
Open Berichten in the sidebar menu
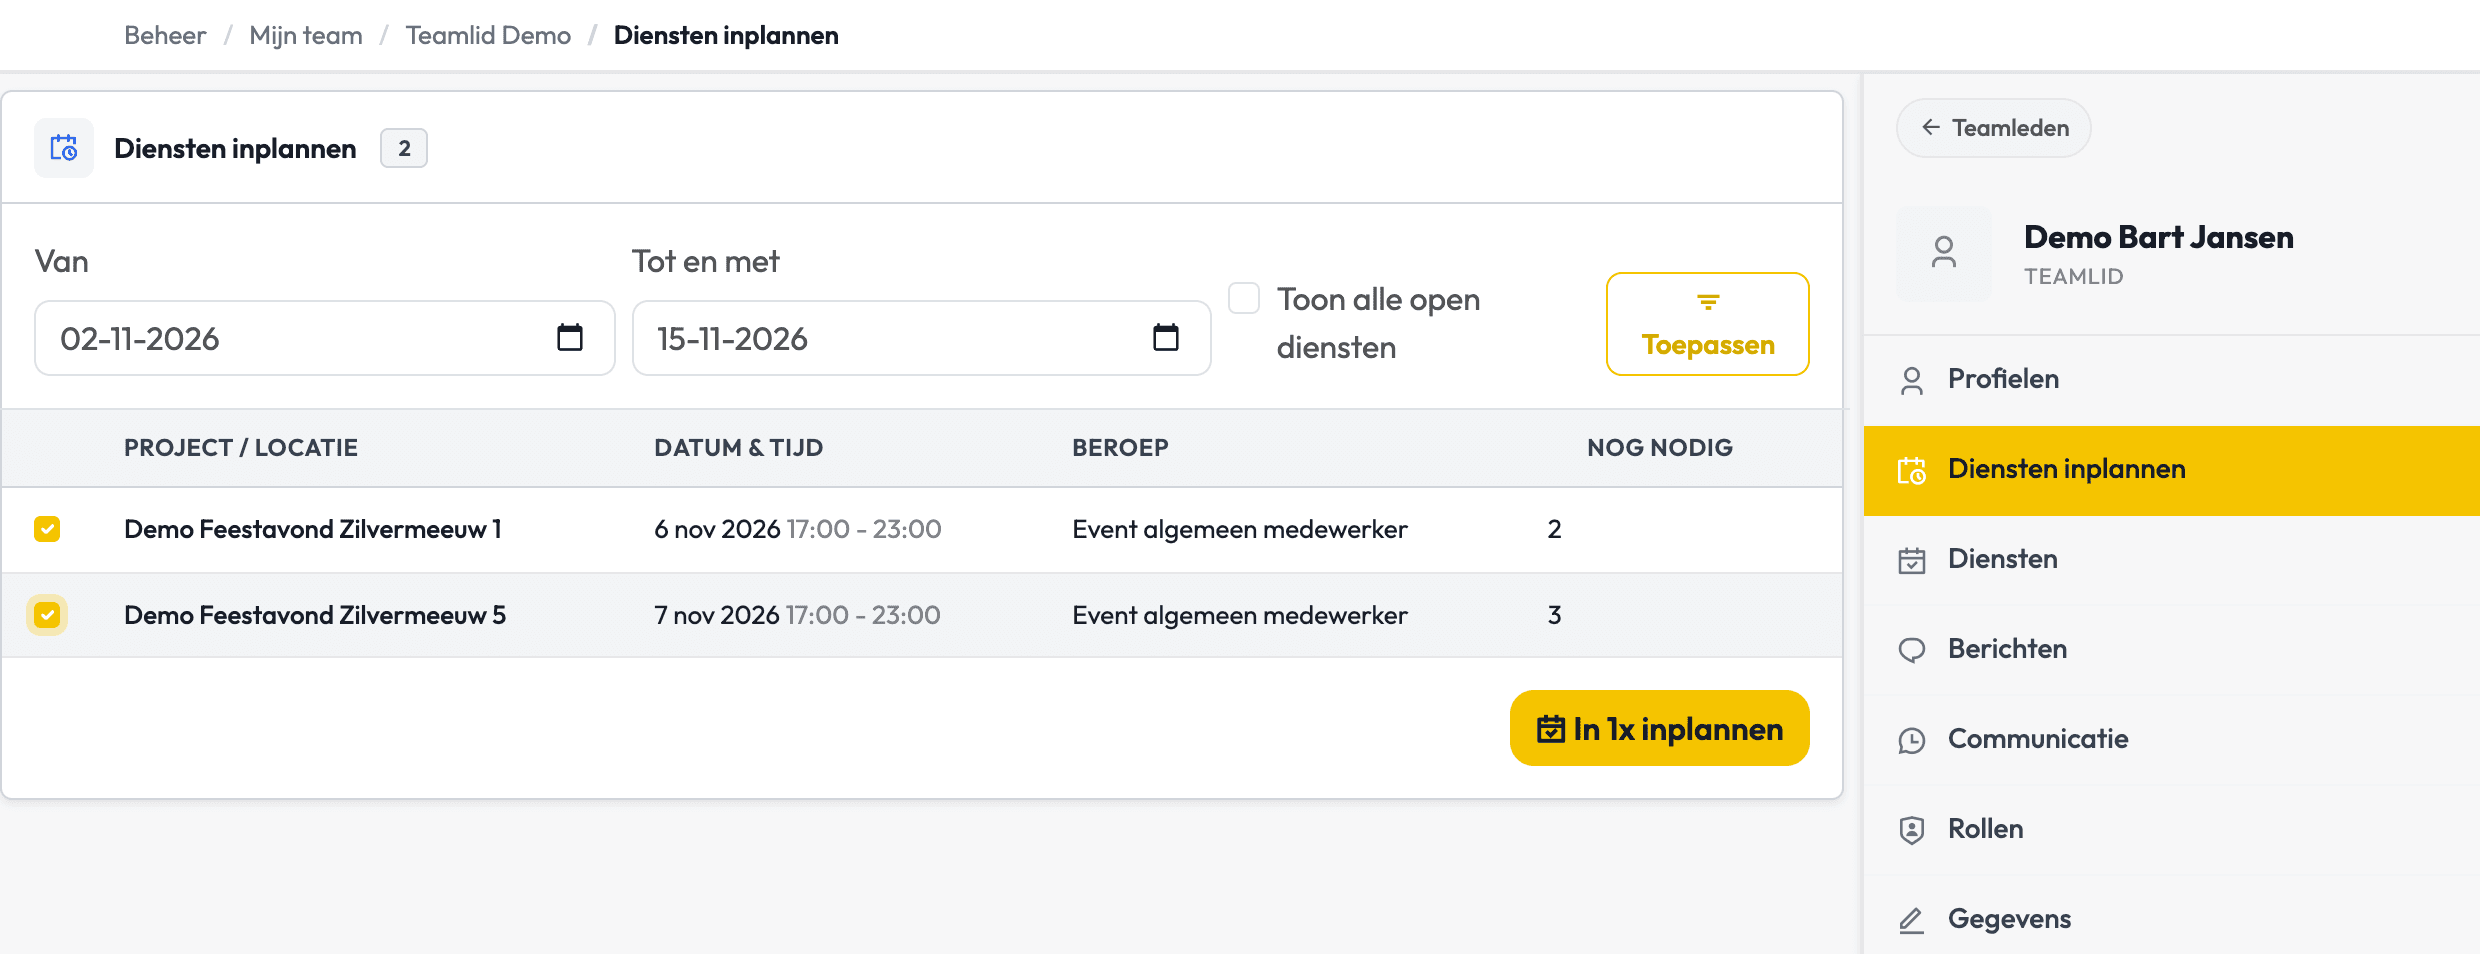(2172, 650)
